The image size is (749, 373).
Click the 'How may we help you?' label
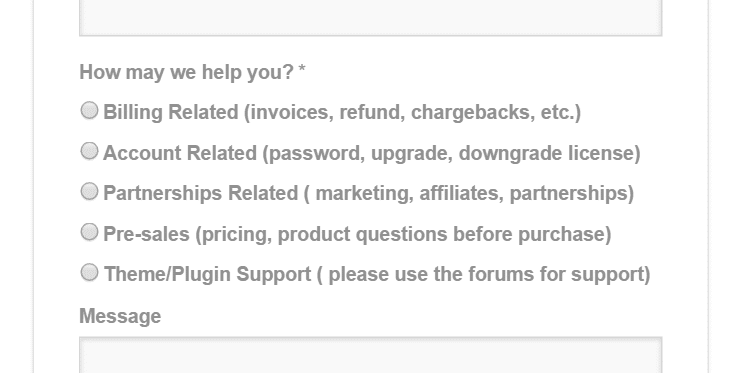(186, 72)
